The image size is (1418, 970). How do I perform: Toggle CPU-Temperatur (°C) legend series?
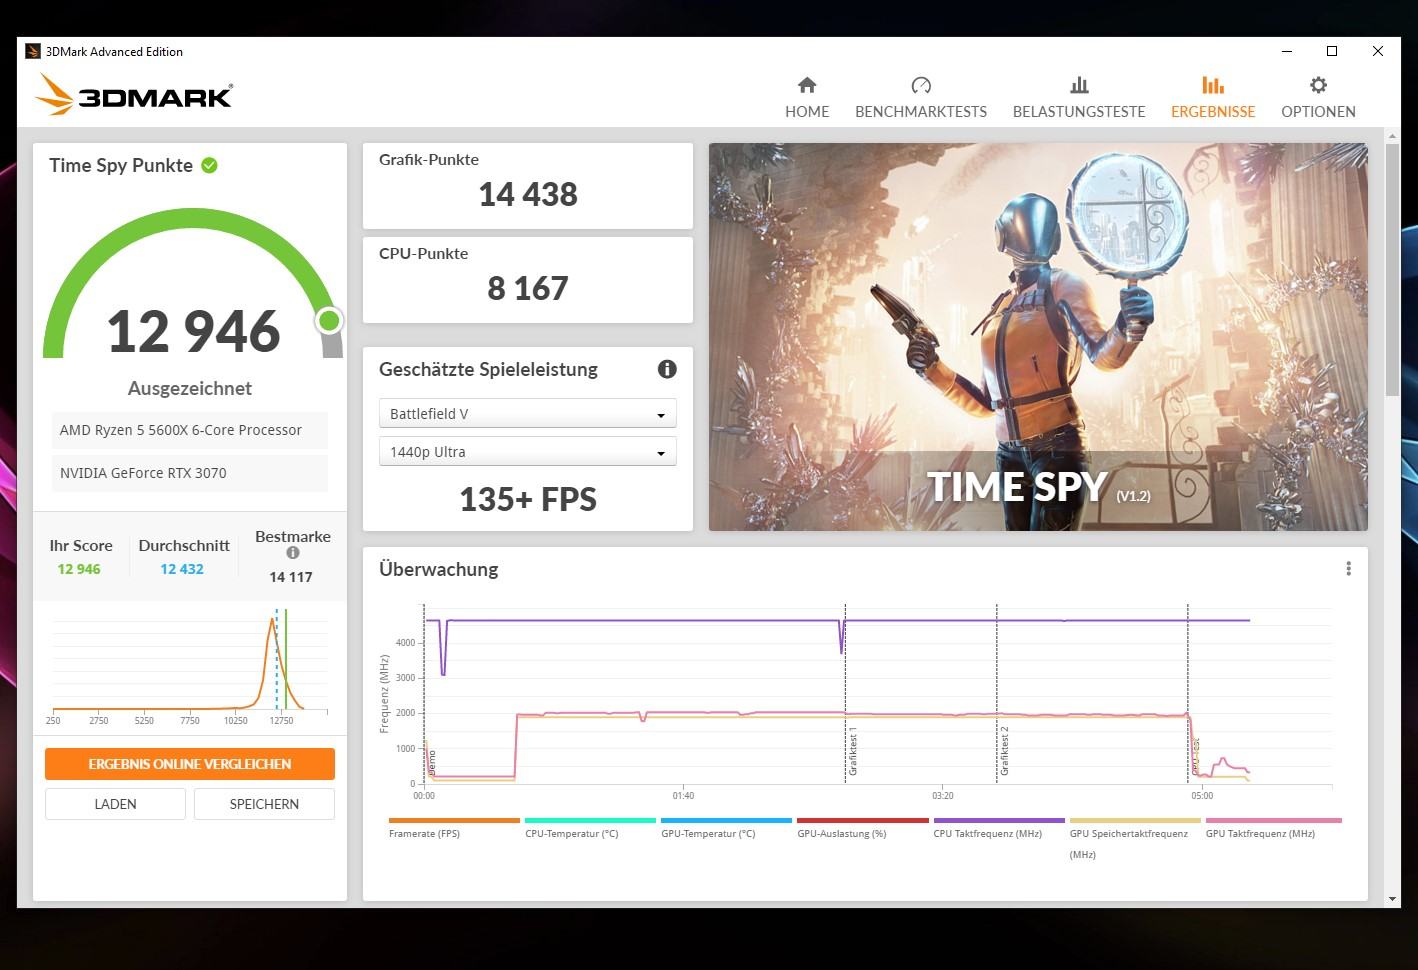tap(590, 829)
